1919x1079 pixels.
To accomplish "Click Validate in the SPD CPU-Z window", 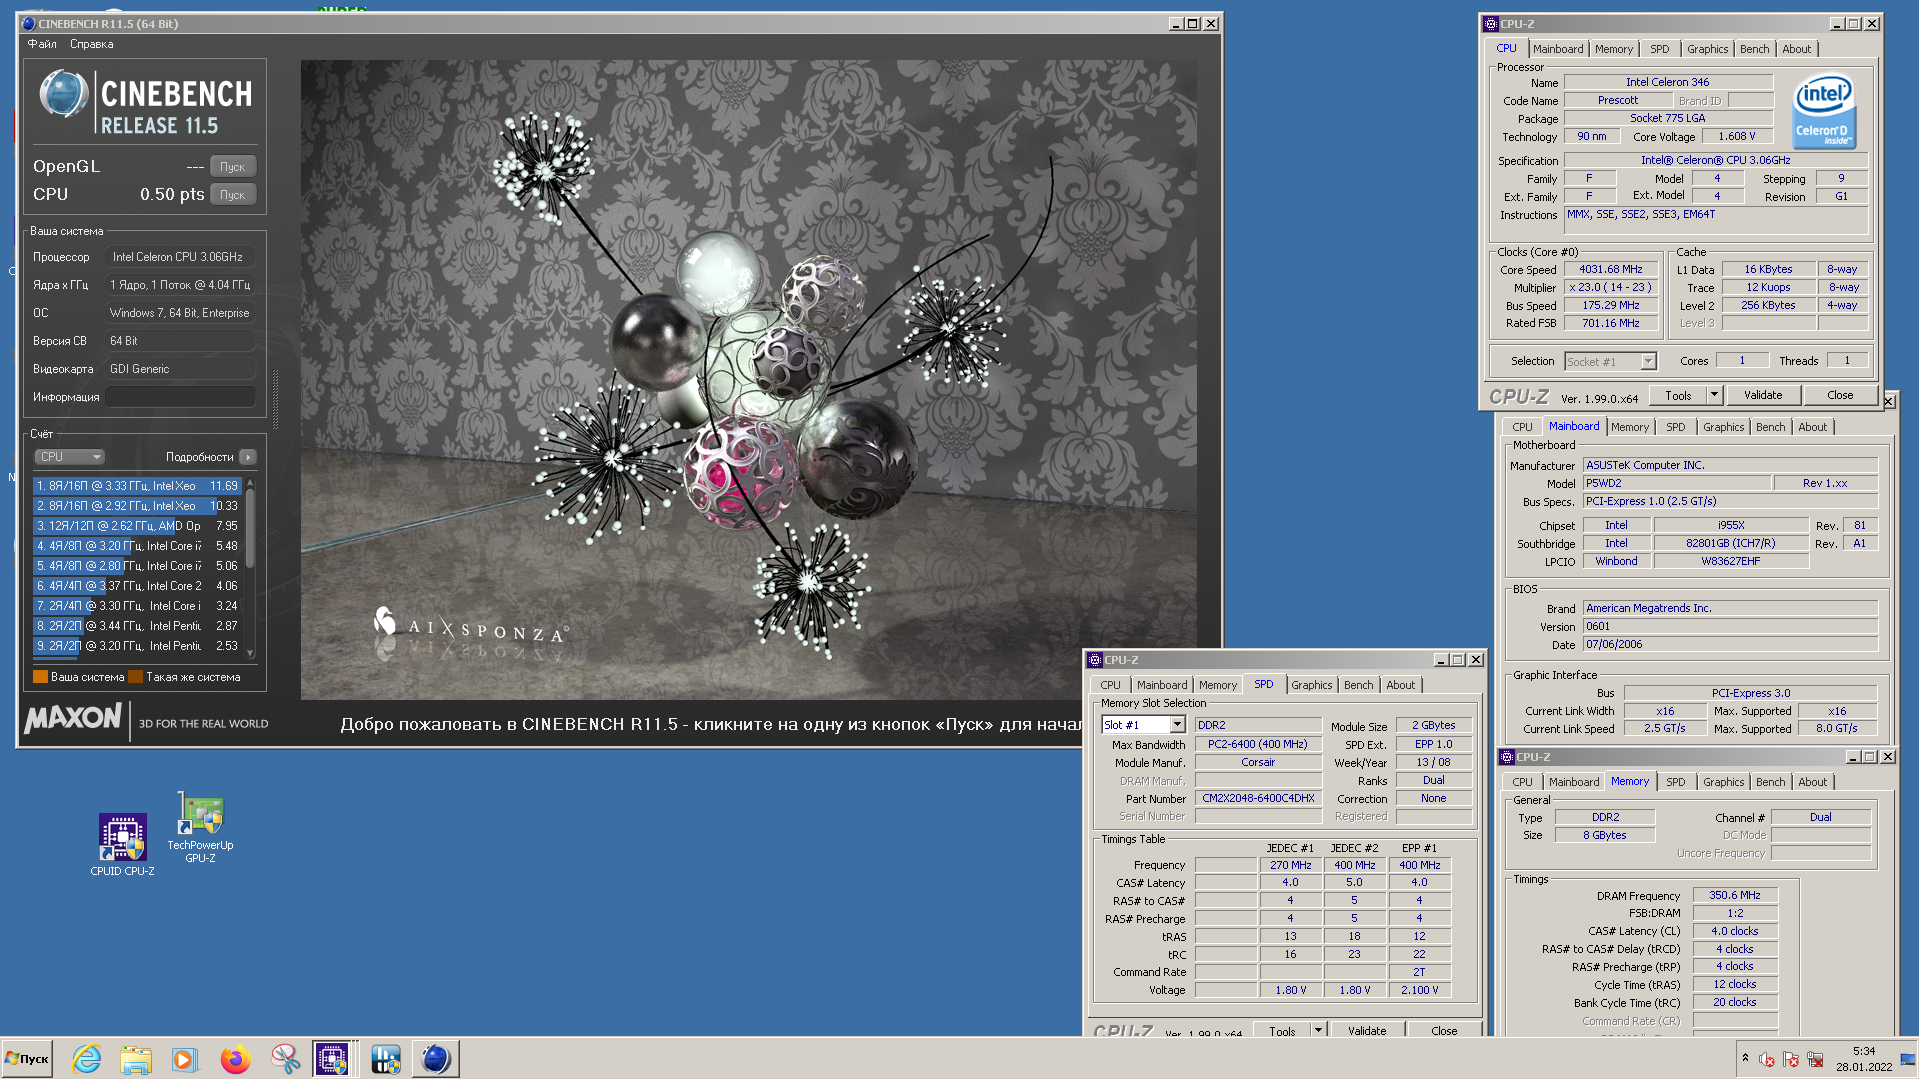I will (1367, 1030).
